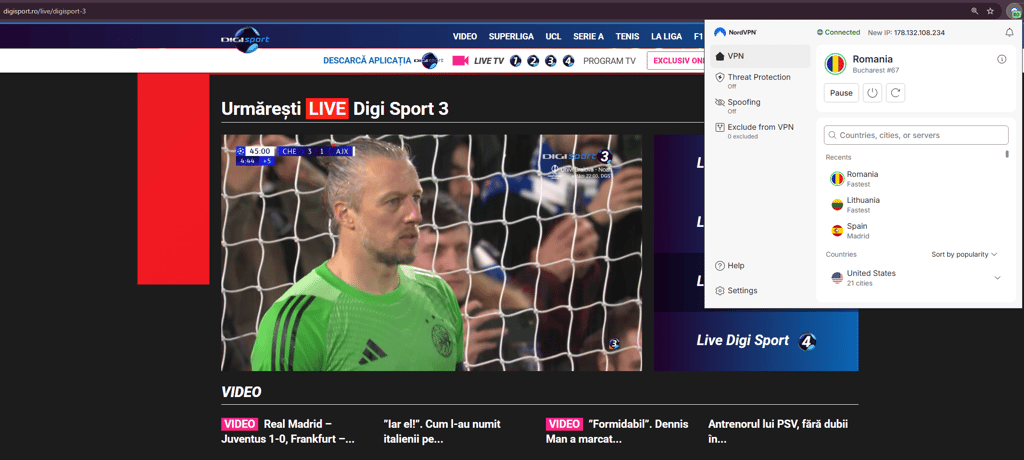The height and width of the screenshot is (460, 1024).
Task: Click the pink Live TV camera icon
Action: click(x=460, y=61)
